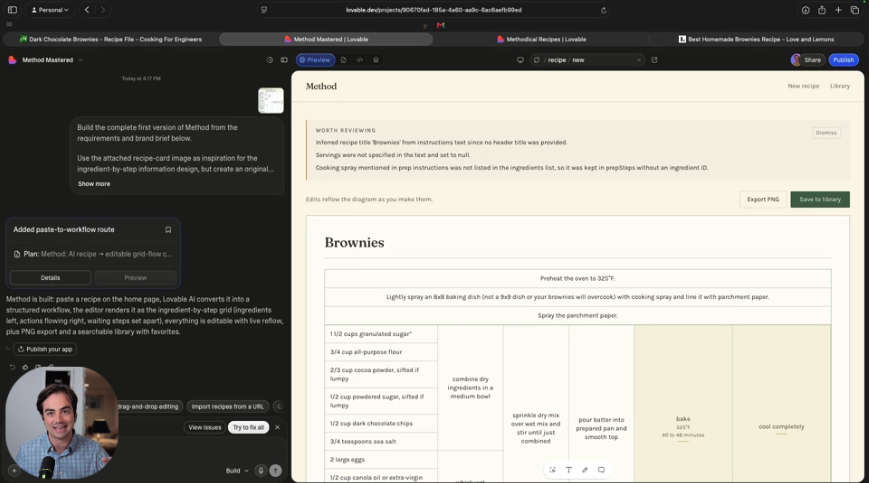This screenshot has width=869, height=483.
Task: Click the page settings icon in address bar
Action: 264,10
